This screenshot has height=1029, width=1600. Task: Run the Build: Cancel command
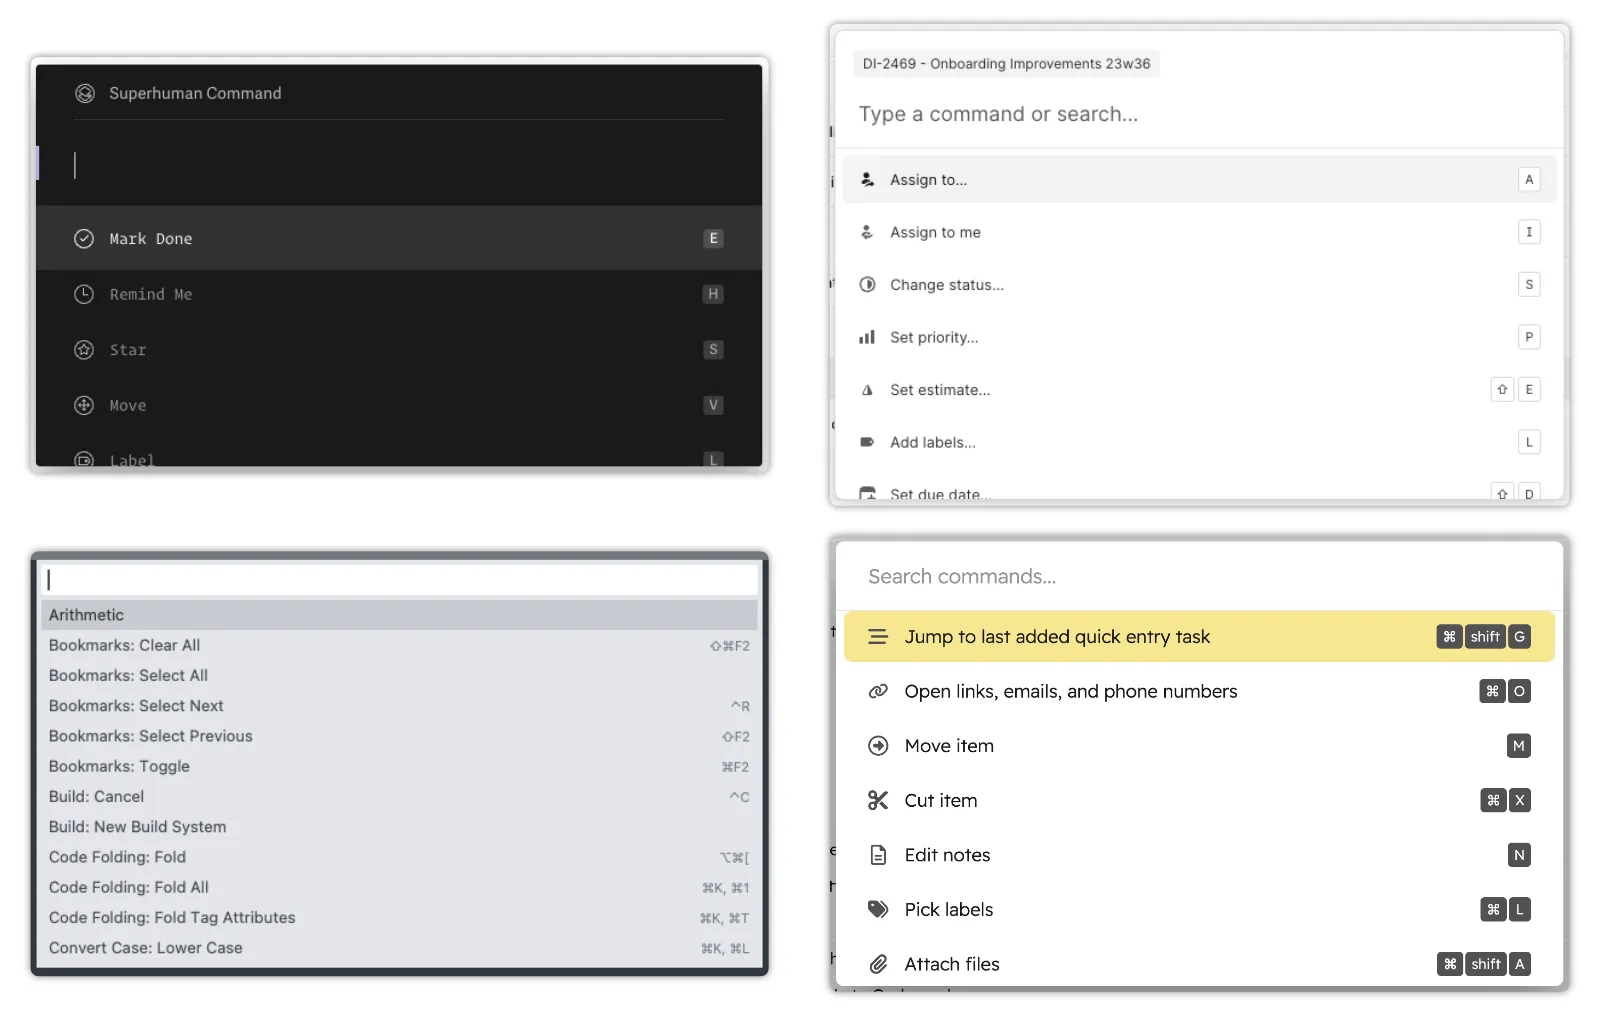point(400,797)
